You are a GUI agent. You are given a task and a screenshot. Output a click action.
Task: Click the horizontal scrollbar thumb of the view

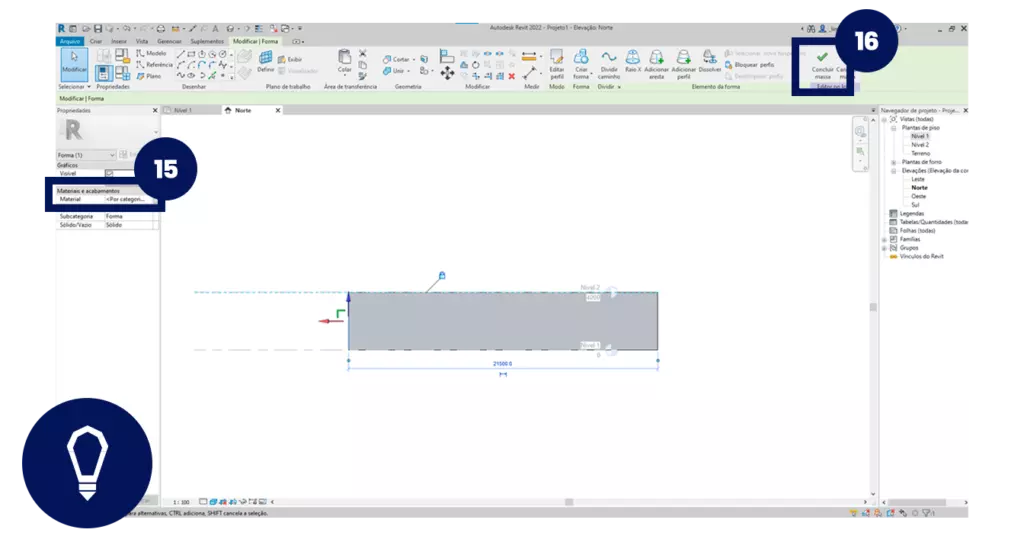pos(569,502)
